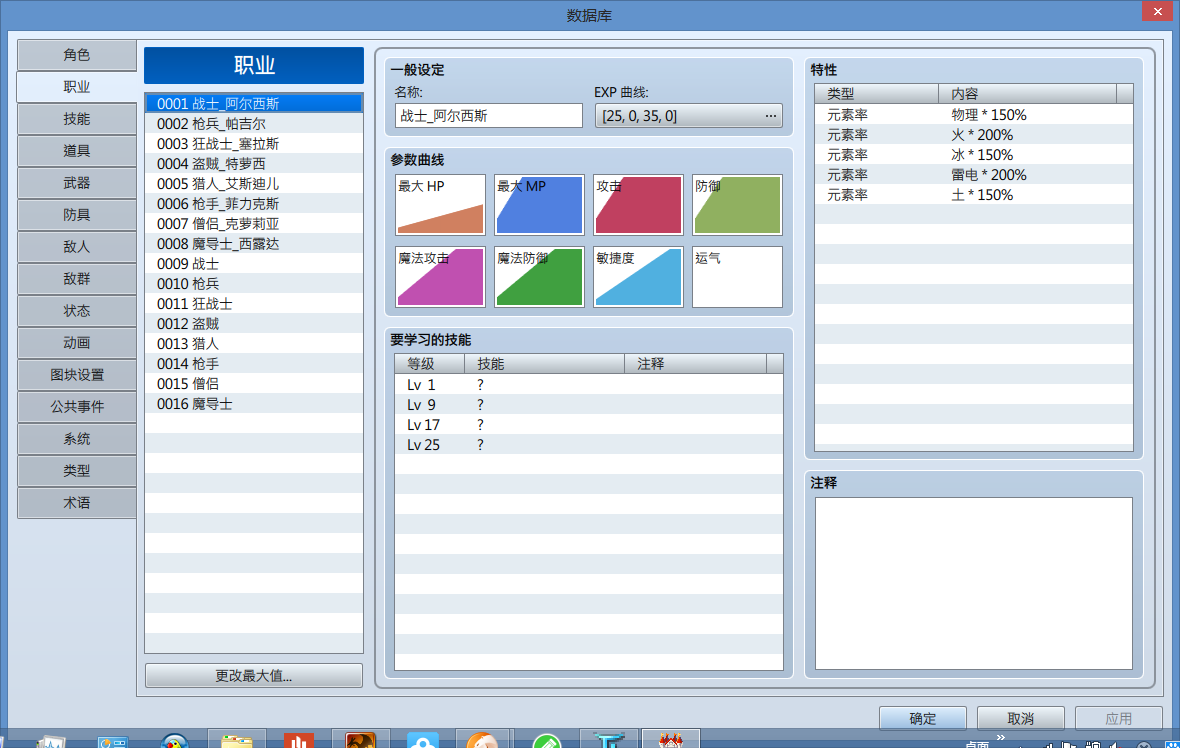Edit the class name field 战士_阿尔西斯
Viewport: 1180px width, 748px height.
pos(488,116)
